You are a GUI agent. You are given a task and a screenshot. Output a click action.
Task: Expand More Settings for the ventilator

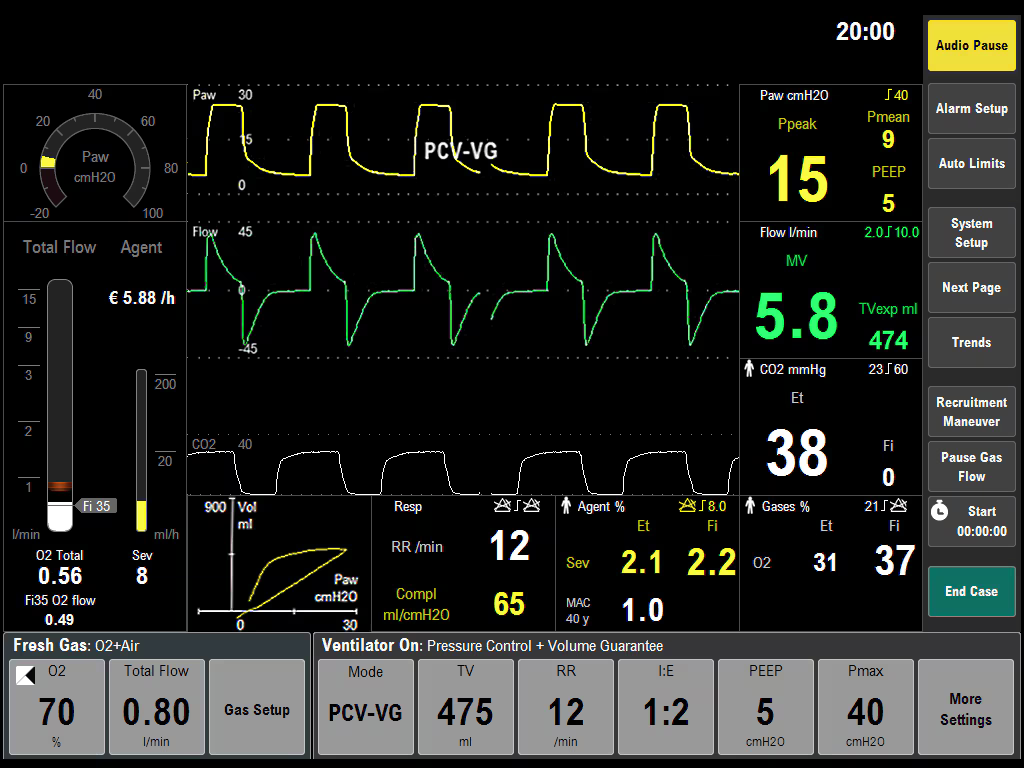965,707
